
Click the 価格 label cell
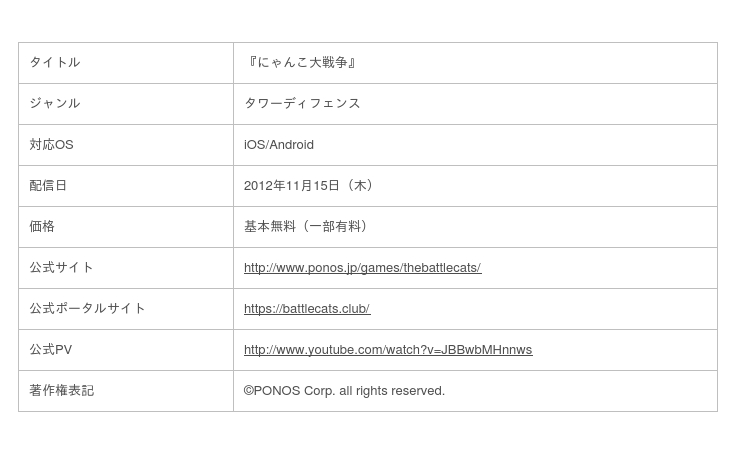point(126,227)
